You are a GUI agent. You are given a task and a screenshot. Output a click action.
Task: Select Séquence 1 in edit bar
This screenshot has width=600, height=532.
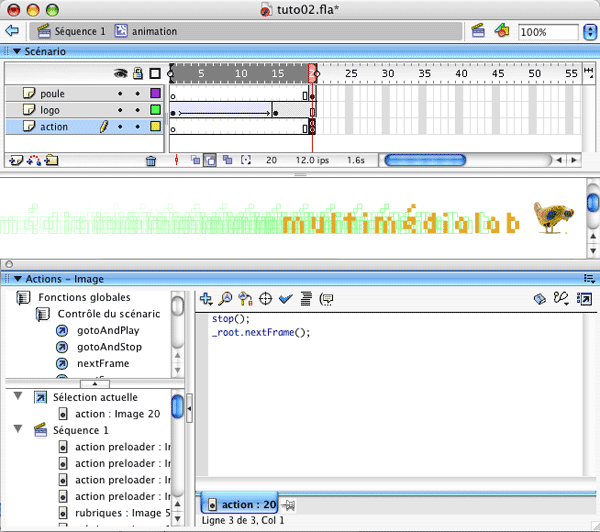[72, 31]
